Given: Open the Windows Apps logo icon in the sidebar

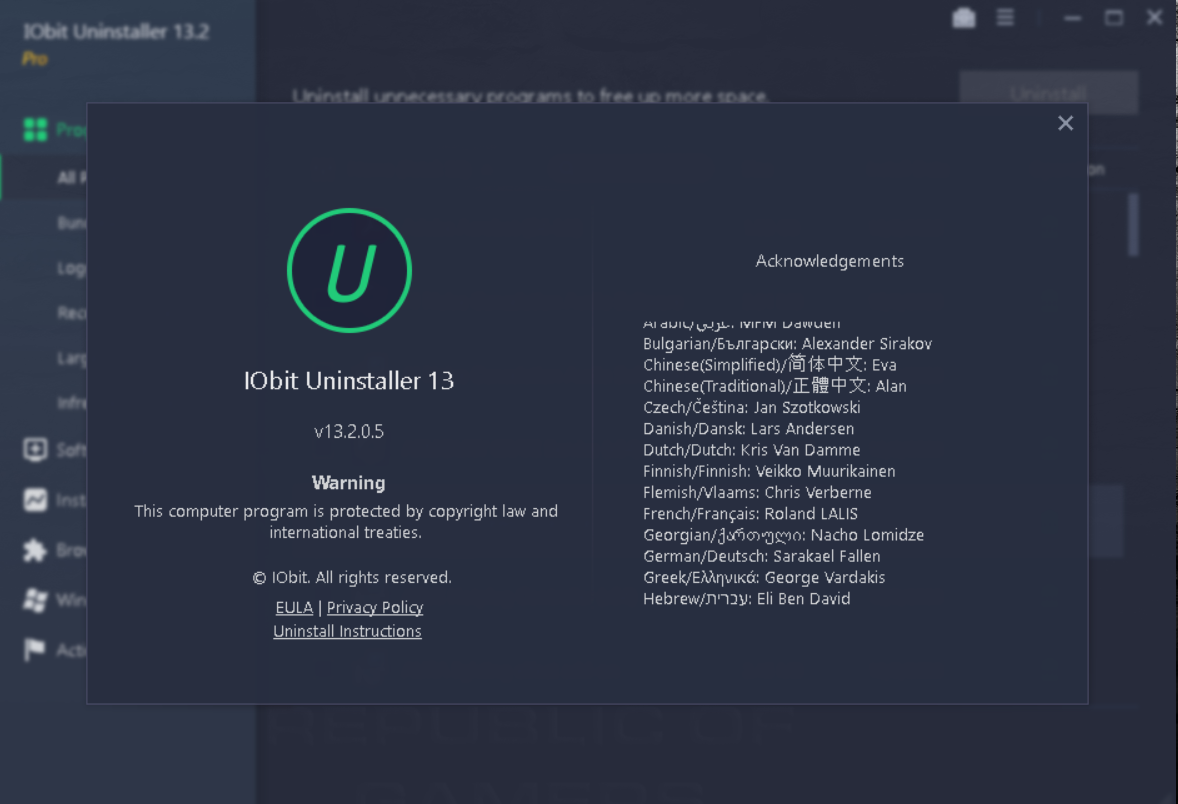Looking at the screenshot, I should point(35,600).
